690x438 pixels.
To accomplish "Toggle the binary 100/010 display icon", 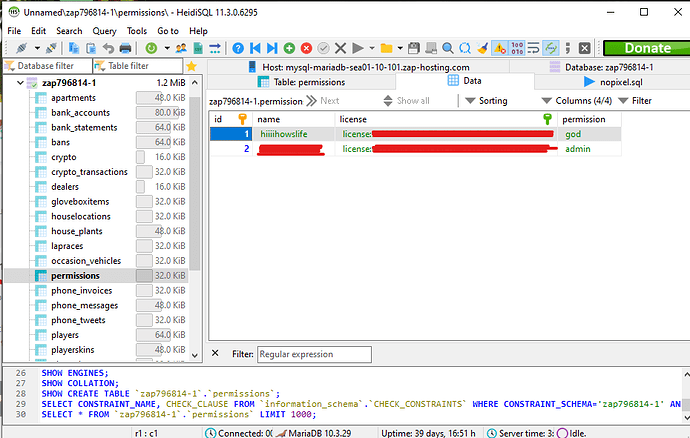I will (517, 48).
